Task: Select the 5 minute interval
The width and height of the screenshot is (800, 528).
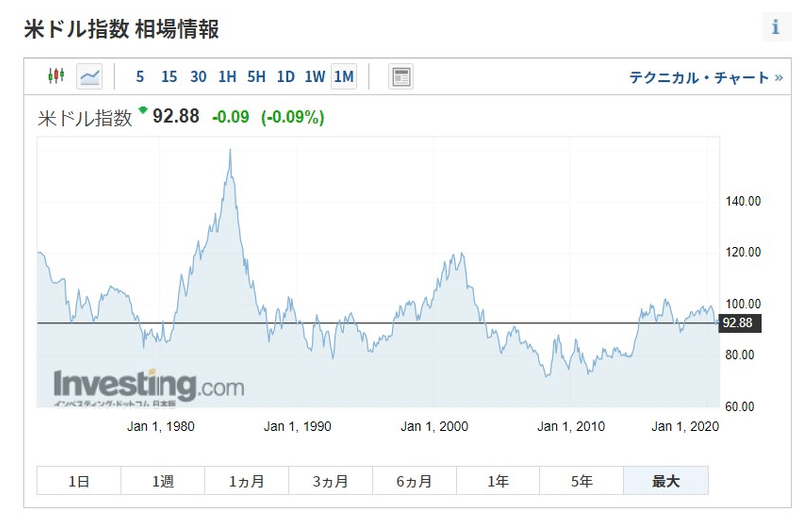Action: coord(139,77)
